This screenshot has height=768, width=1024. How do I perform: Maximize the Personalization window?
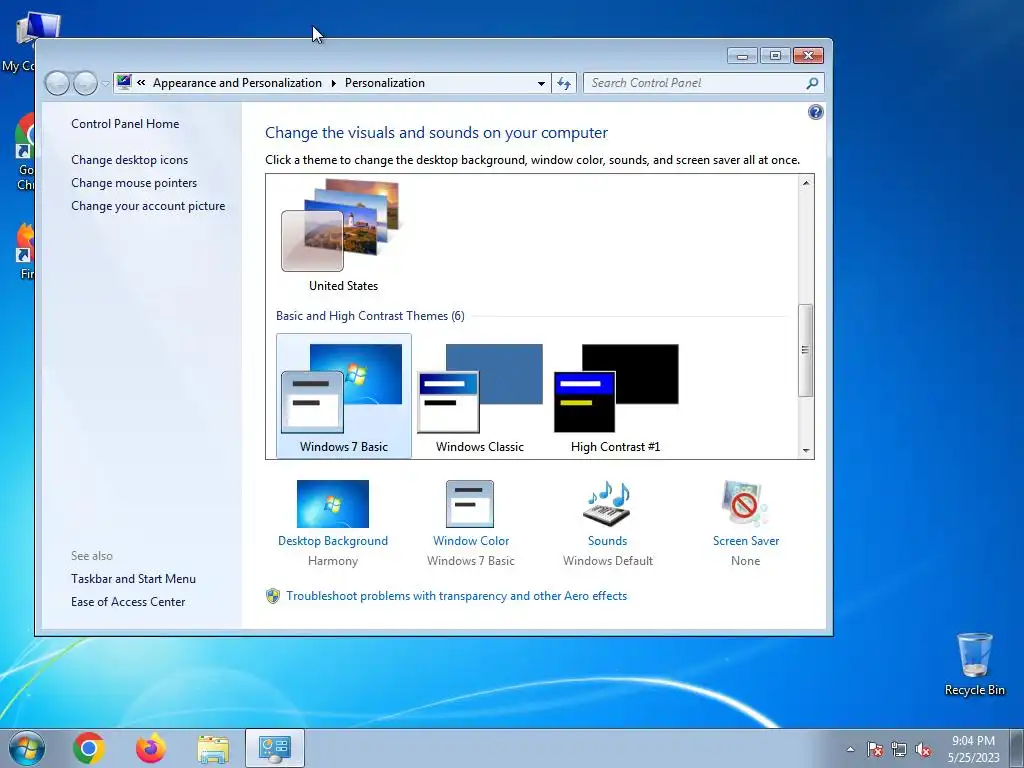click(775, 56)
